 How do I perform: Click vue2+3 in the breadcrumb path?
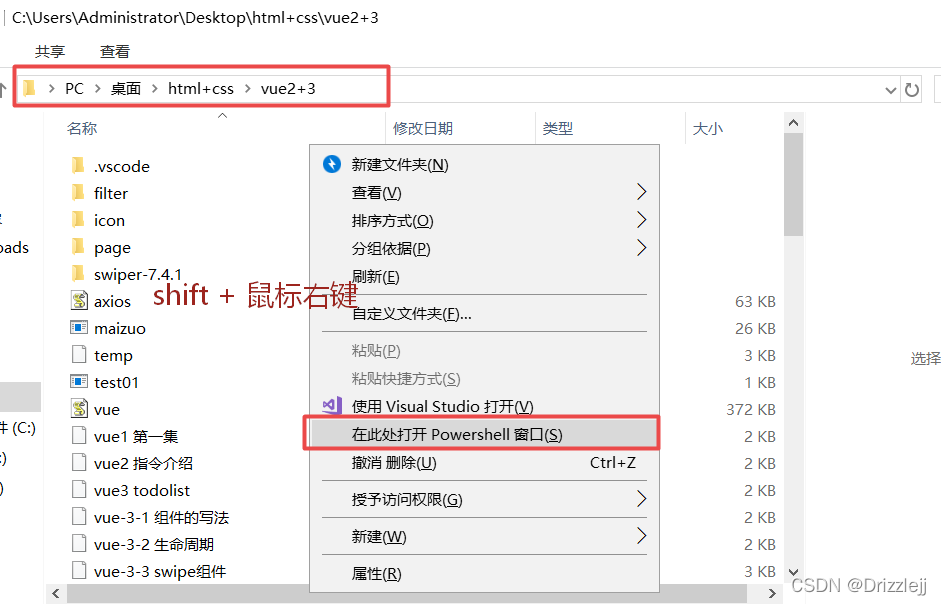[288, 89]
